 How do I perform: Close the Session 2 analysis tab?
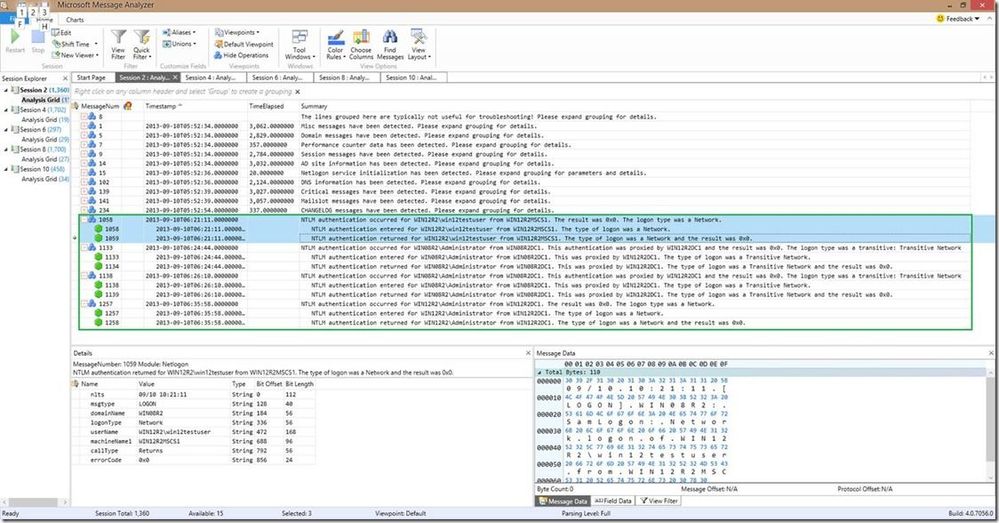pos(175,78)
